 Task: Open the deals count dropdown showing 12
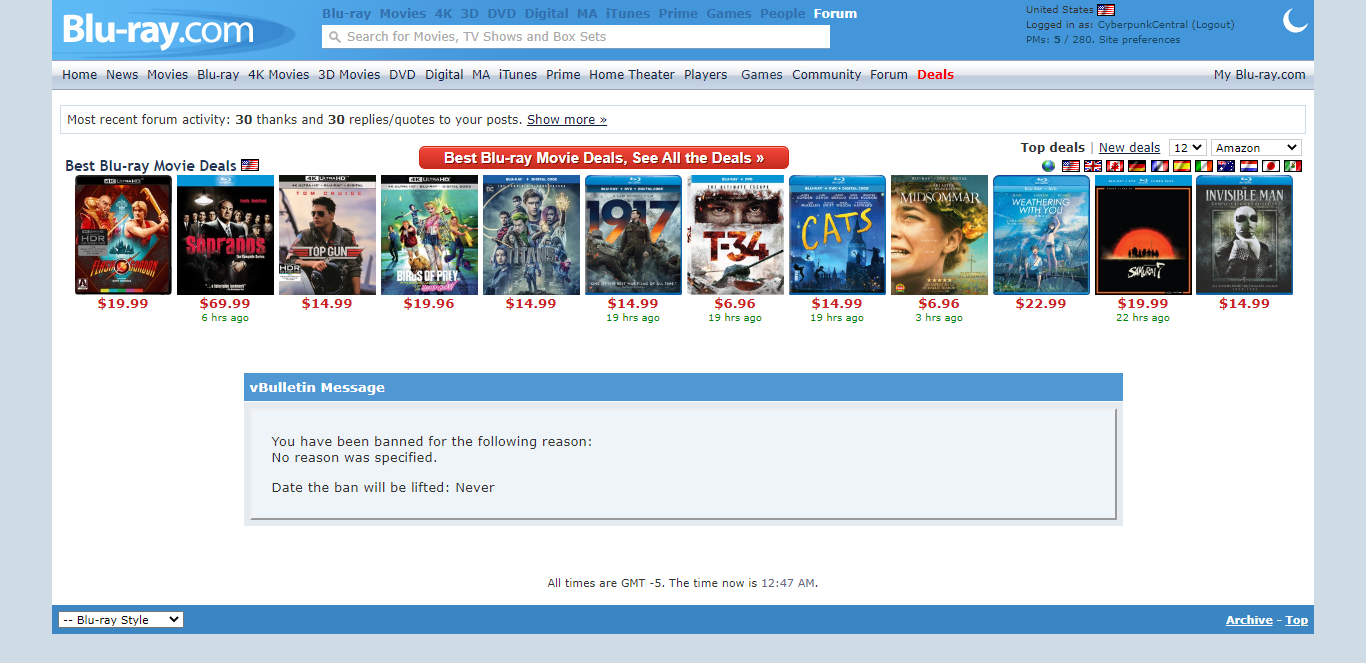pyautogui.click(x=1187, y=148)
